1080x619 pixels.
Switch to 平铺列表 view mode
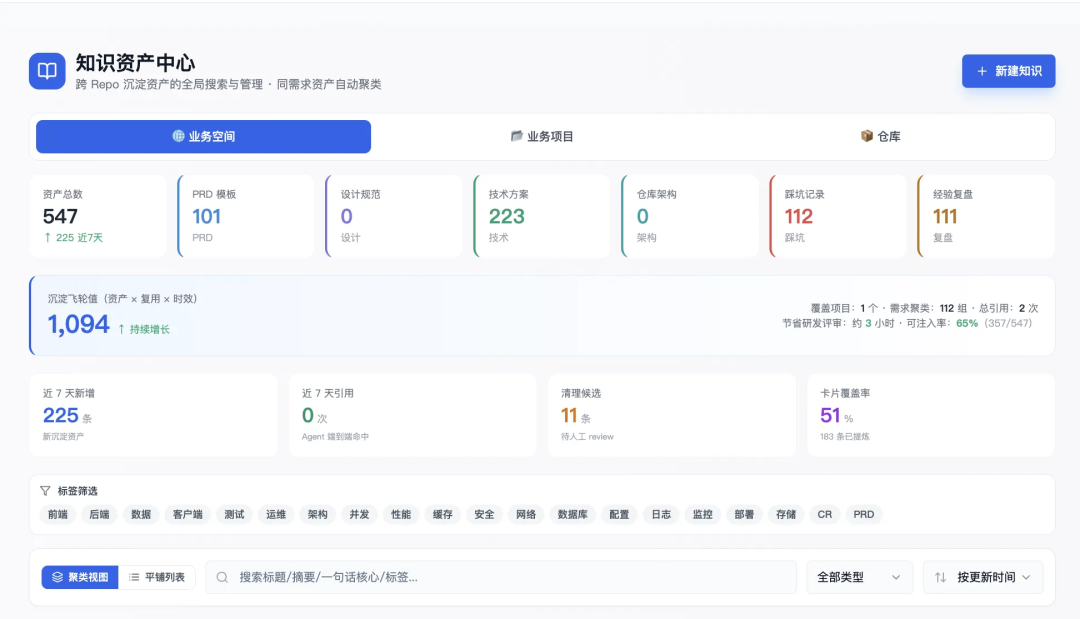tap(157, 577)
